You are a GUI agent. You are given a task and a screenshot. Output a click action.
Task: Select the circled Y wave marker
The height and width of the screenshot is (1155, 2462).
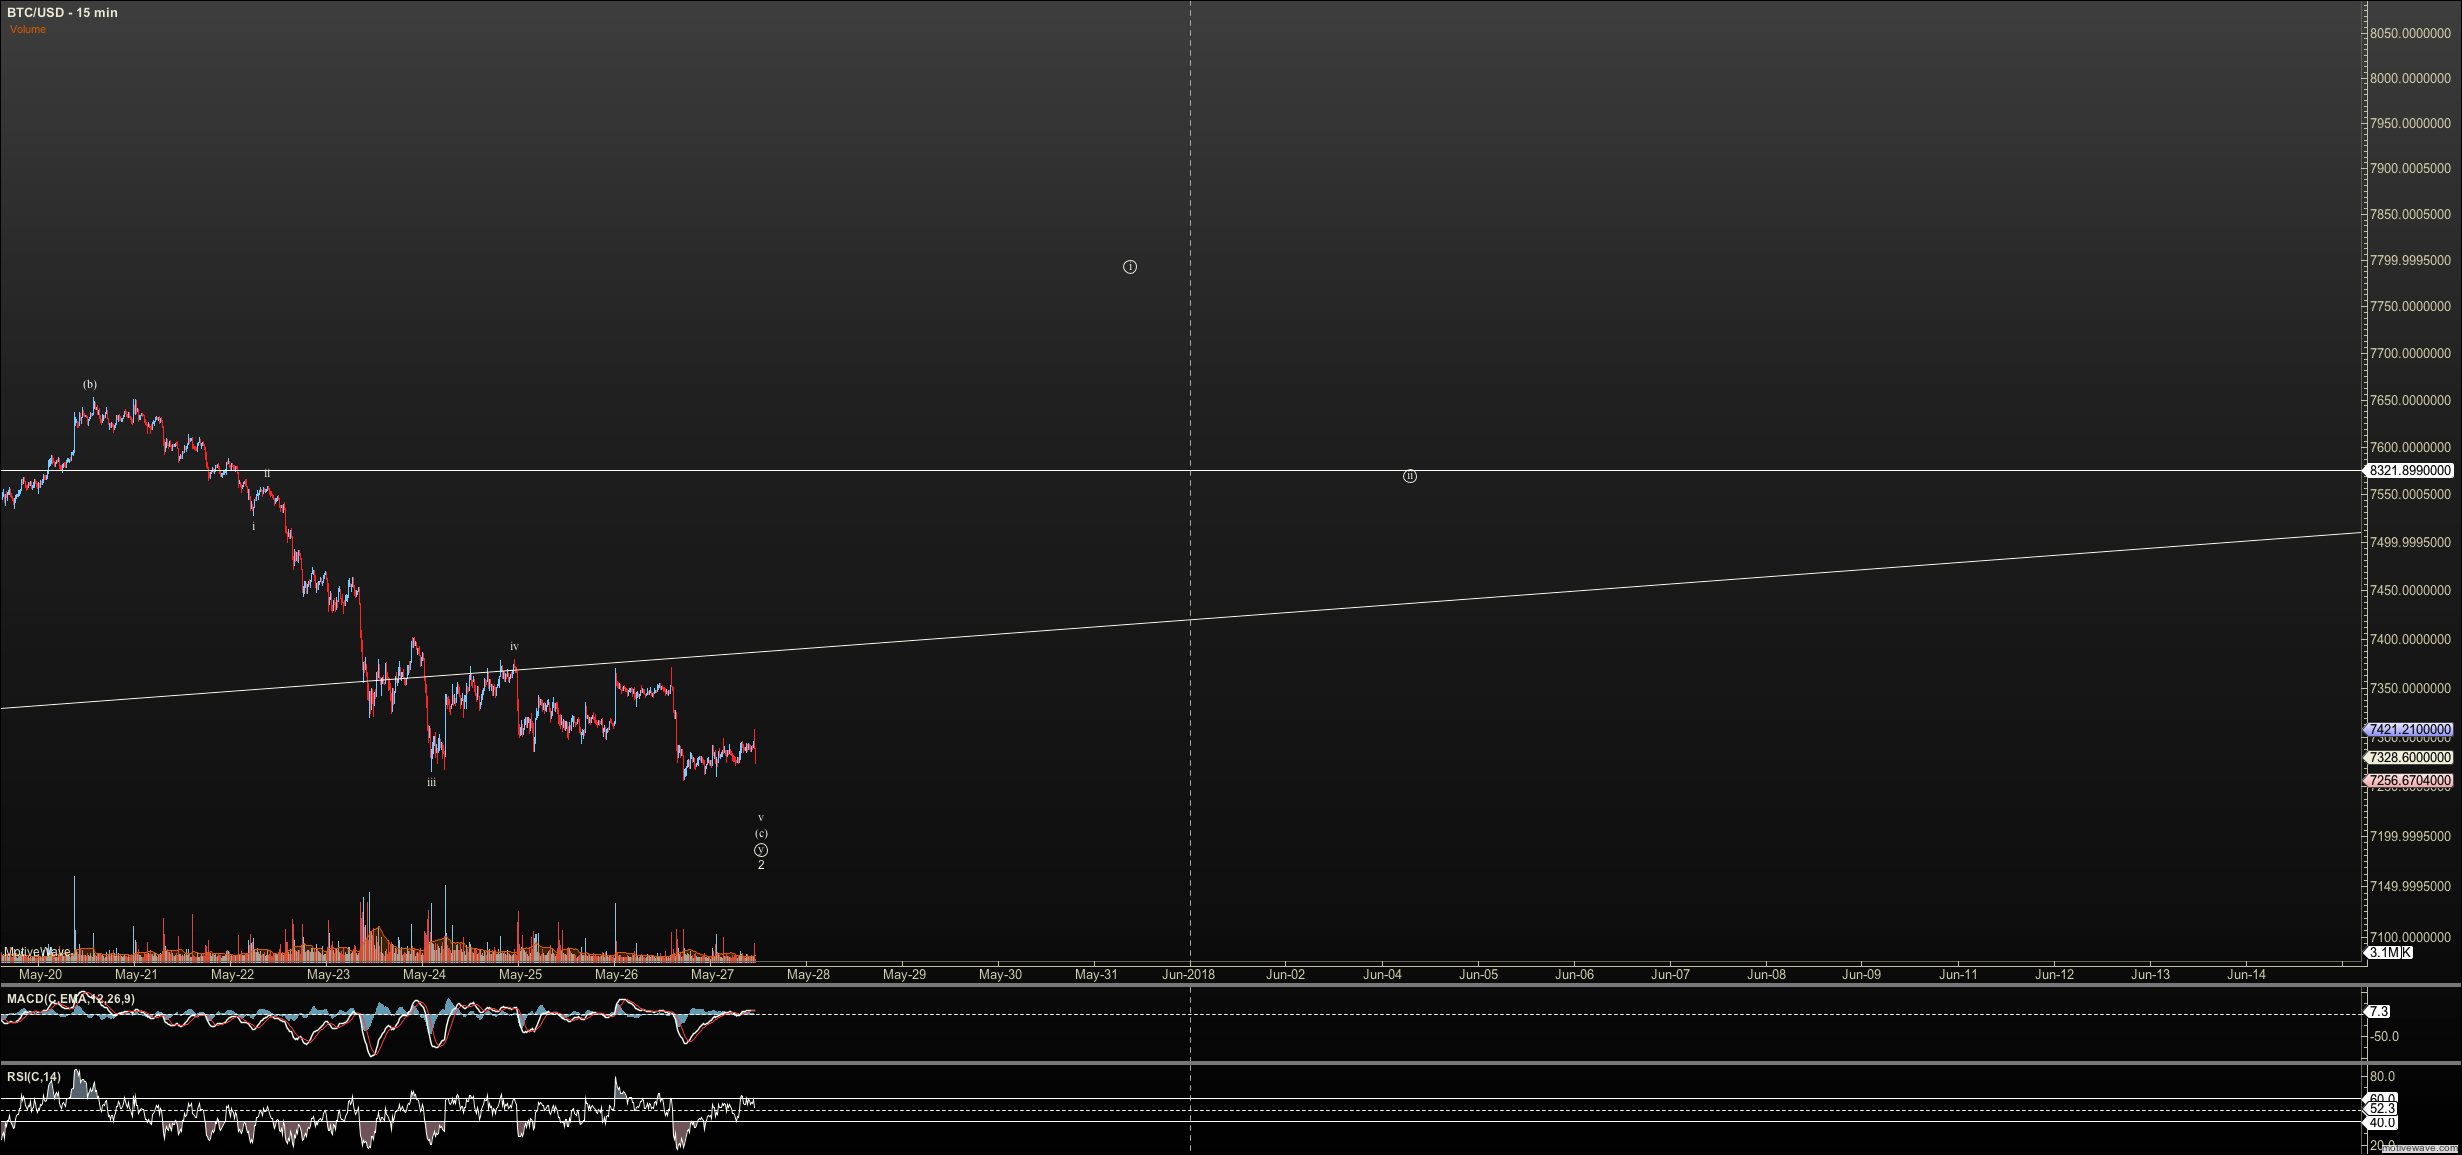click(761, 850)
